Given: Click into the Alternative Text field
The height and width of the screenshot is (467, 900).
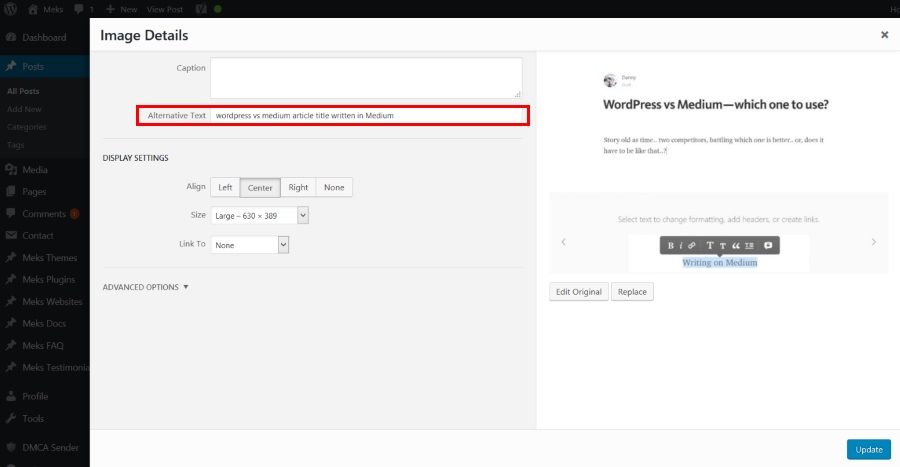Looking at the screenshot, I should click(x=368, y=115).
